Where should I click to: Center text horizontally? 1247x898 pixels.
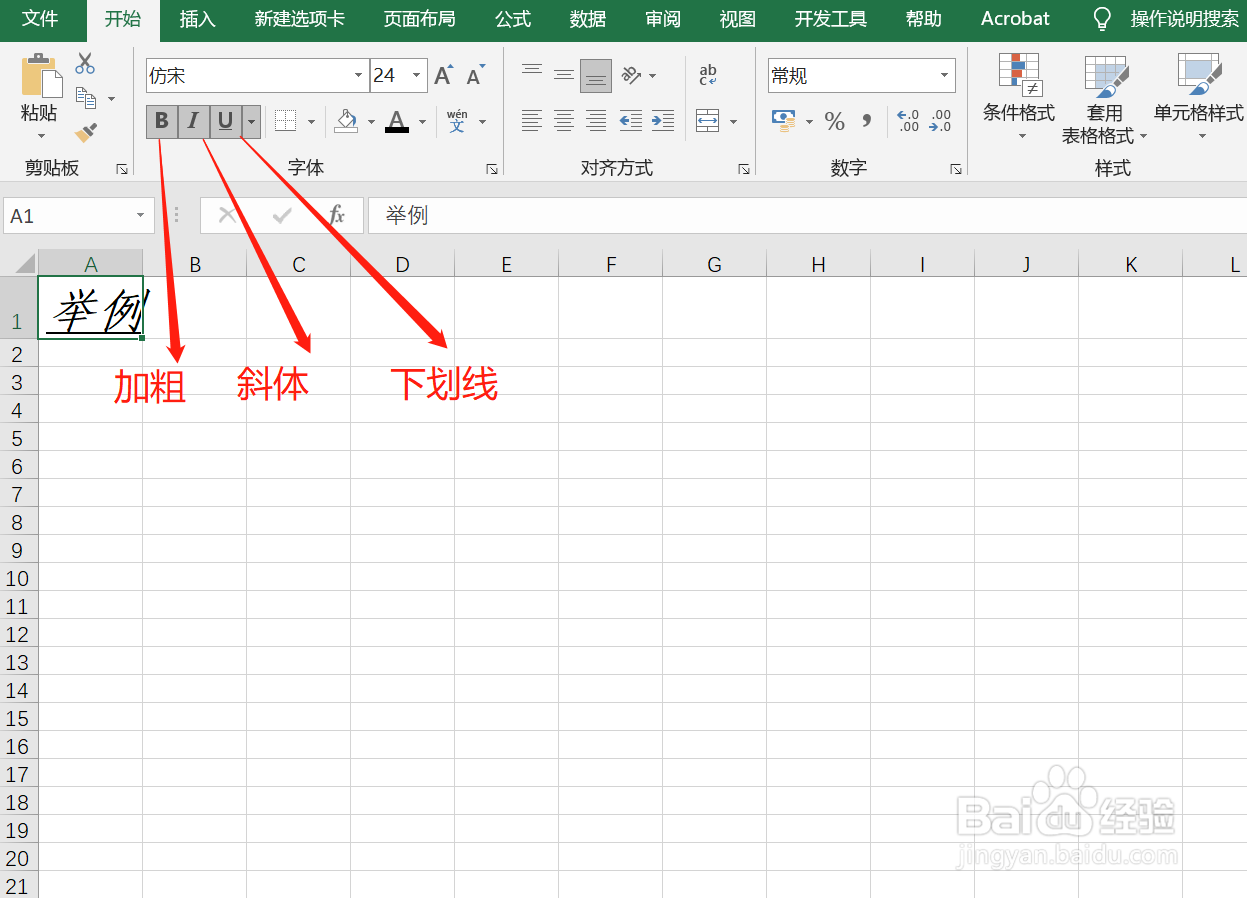coord(564,121)
